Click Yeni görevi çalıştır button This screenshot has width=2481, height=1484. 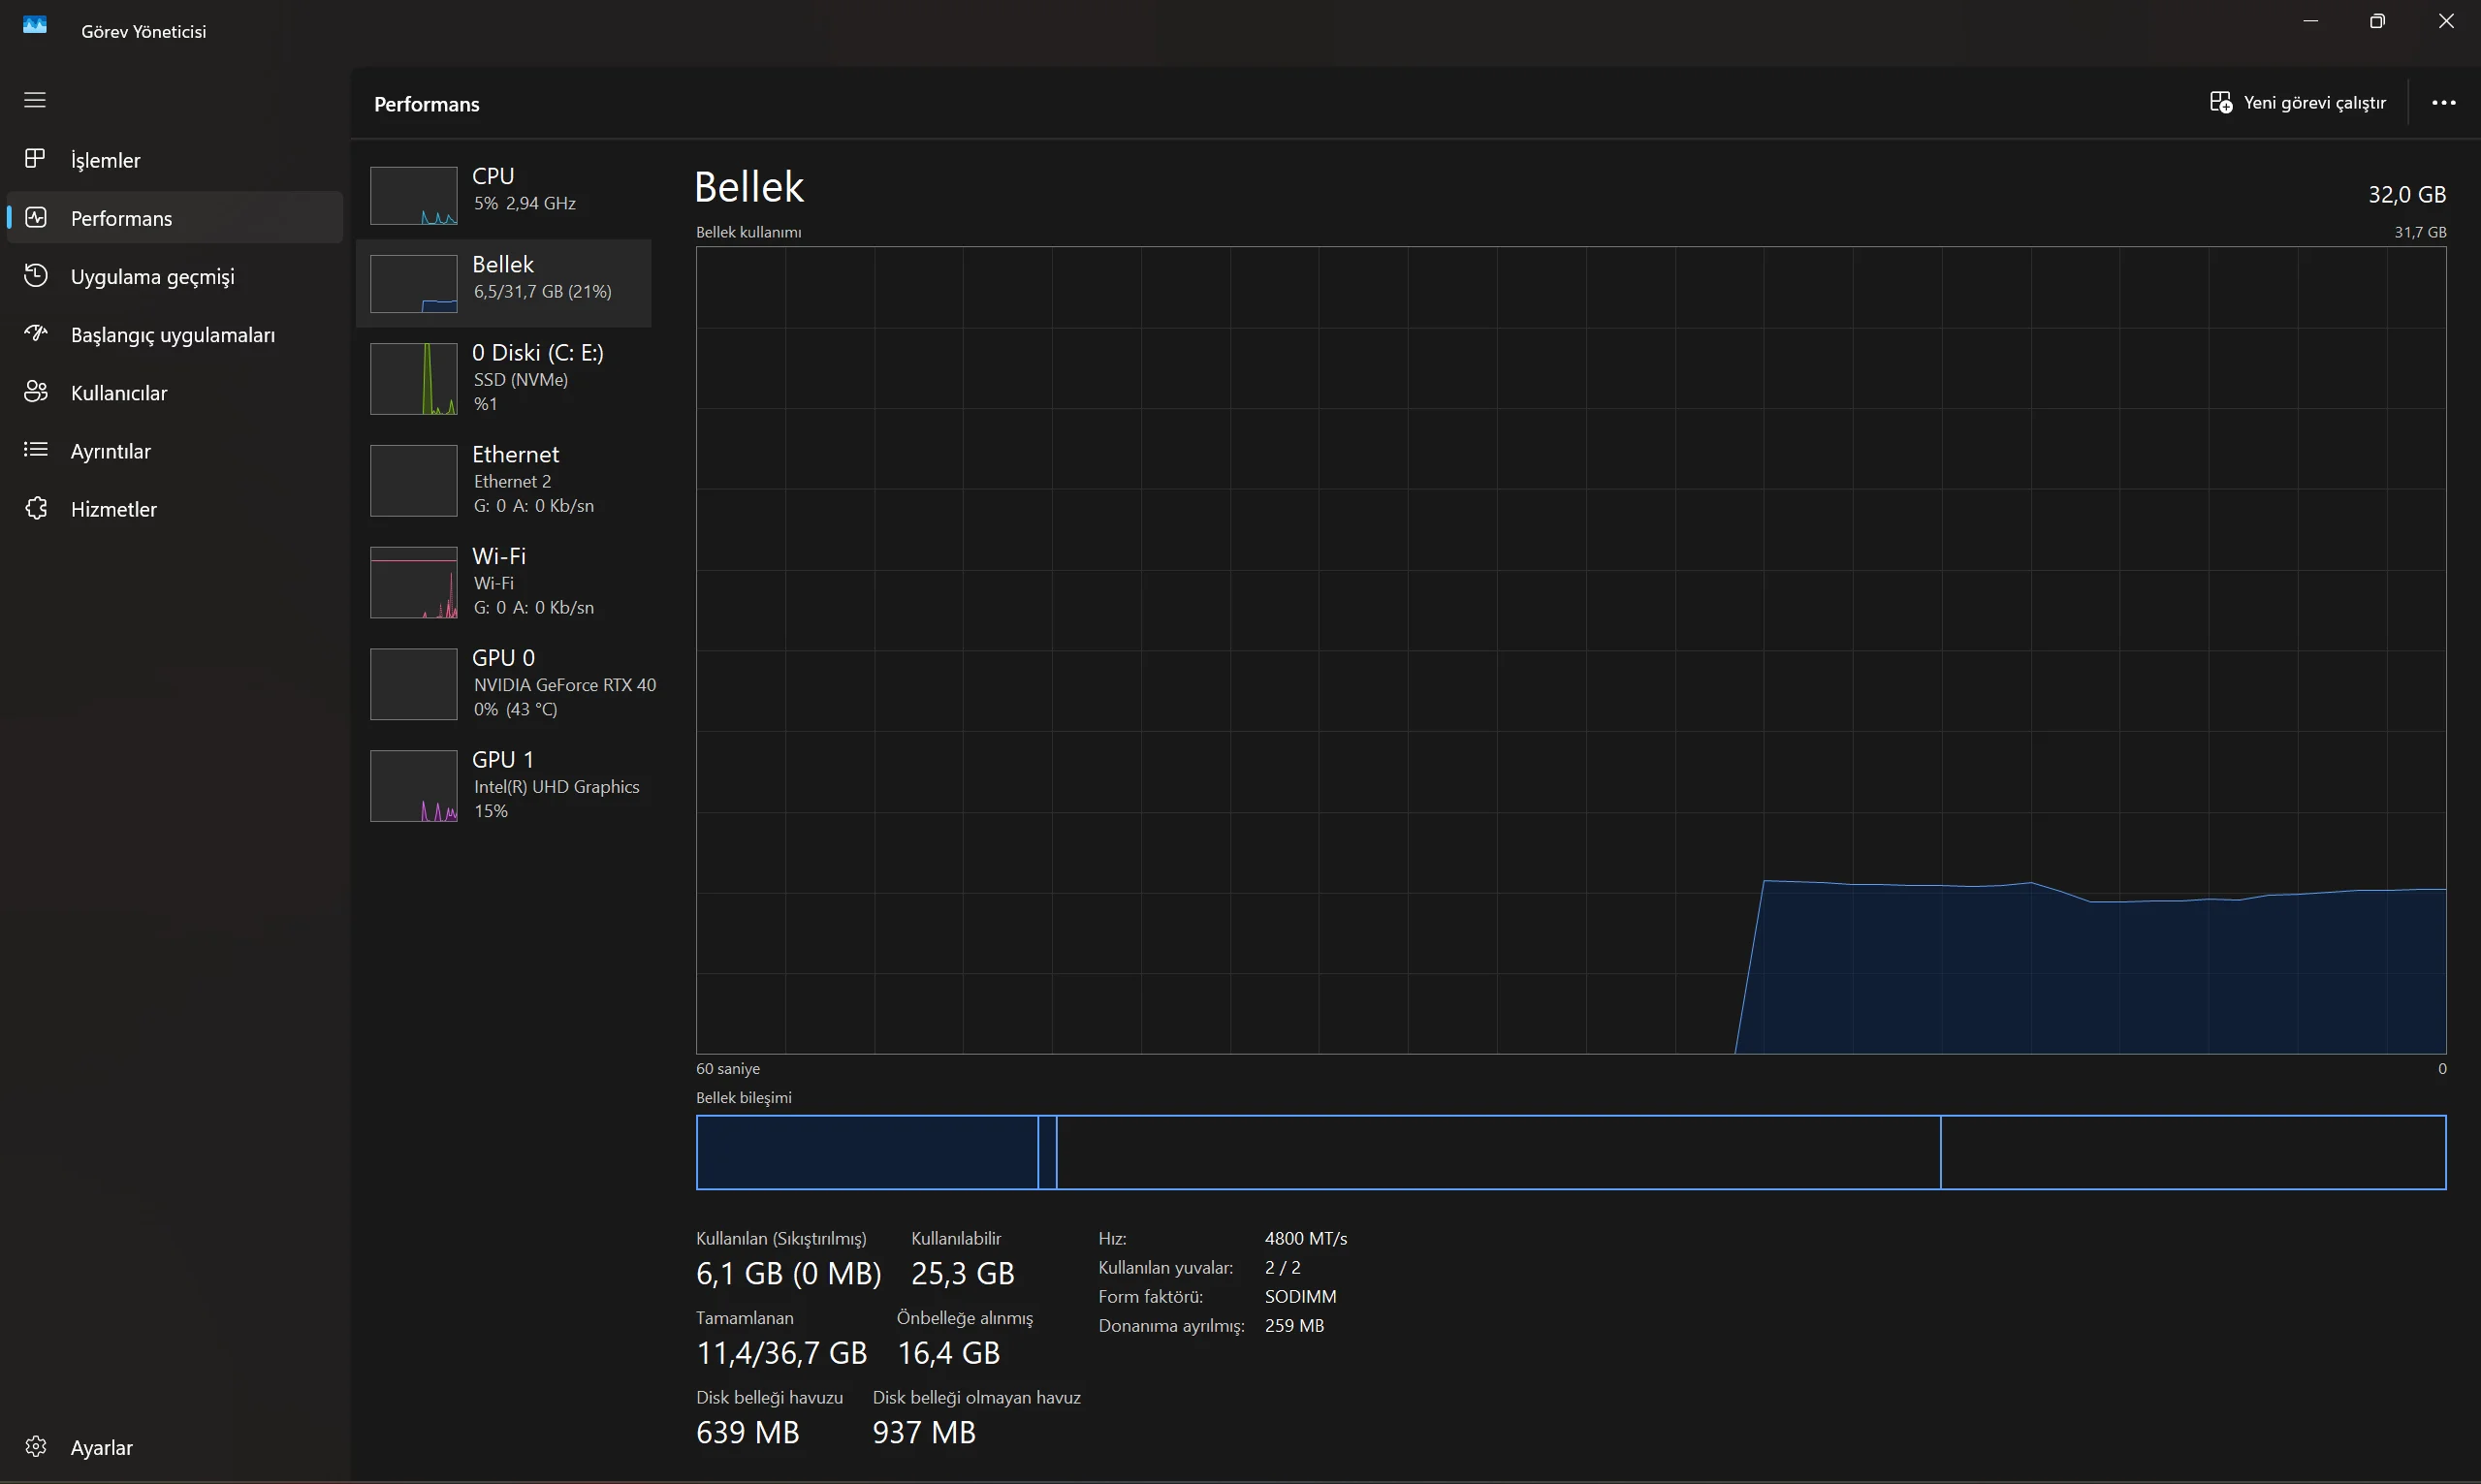[x=2297, y=103]
